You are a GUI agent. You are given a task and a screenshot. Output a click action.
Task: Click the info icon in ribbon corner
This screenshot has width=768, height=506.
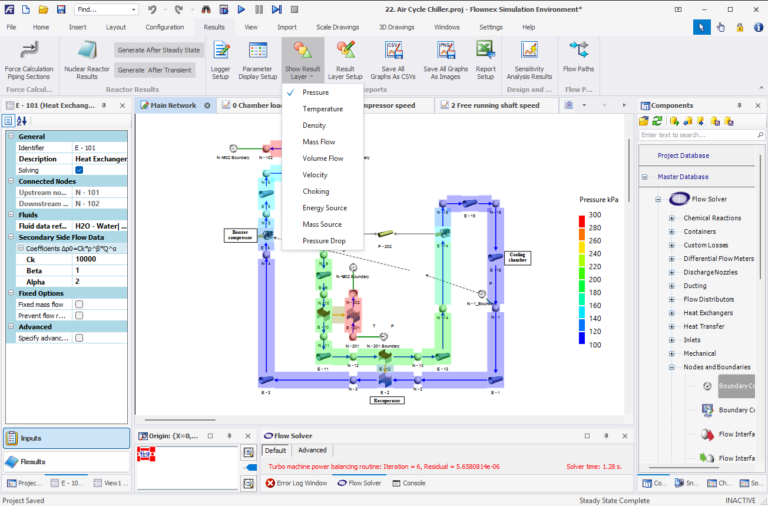point(758,27)
